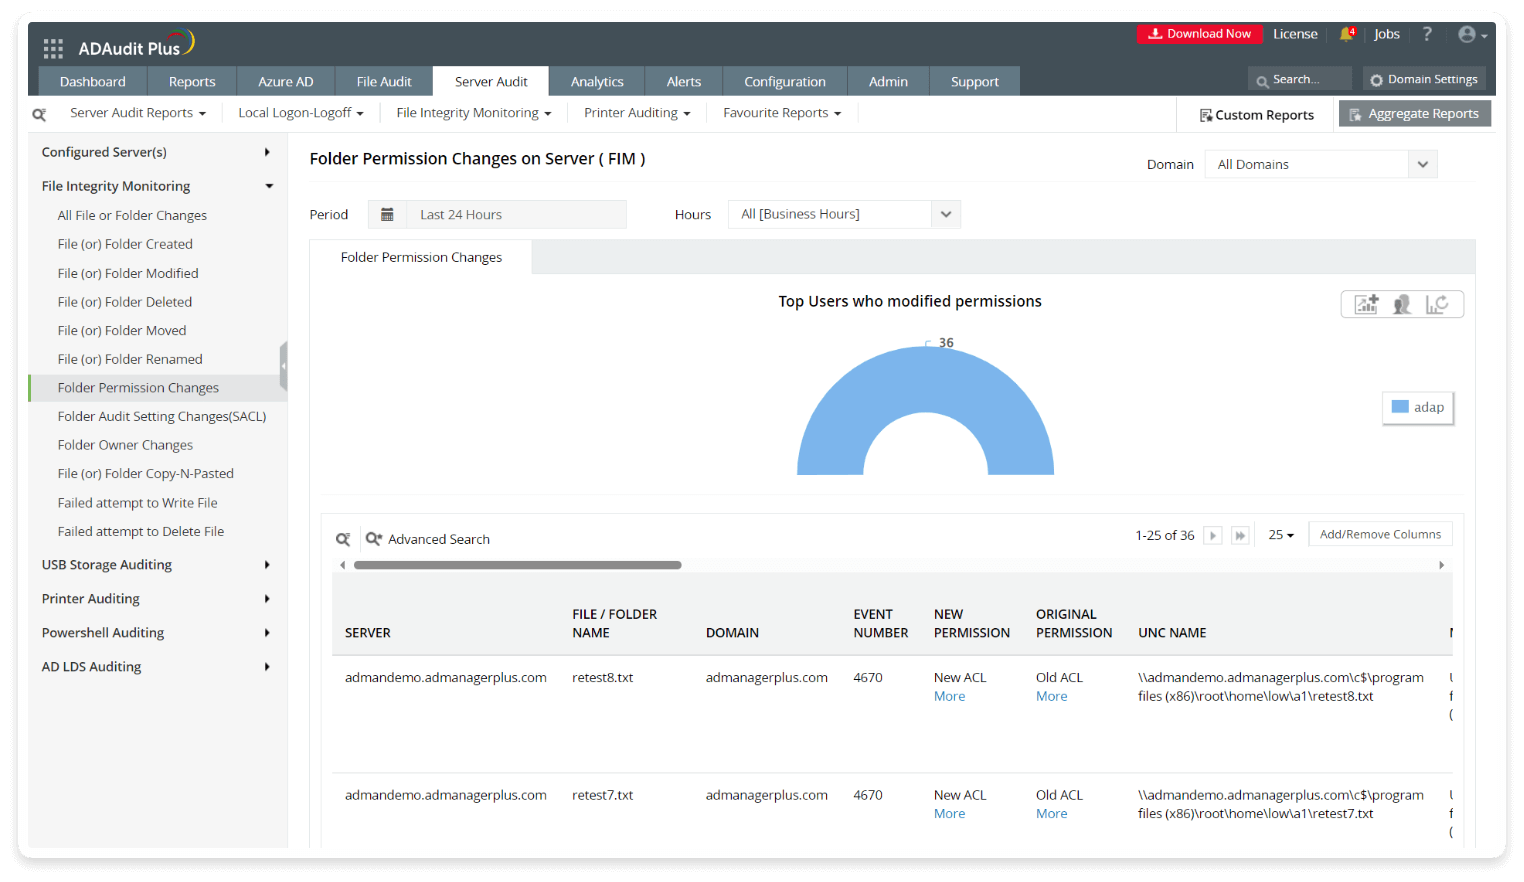The height and width of the screenshot is (882, 1524).
Task: Click the table scroll-left arrow
Action: [343, 566]
